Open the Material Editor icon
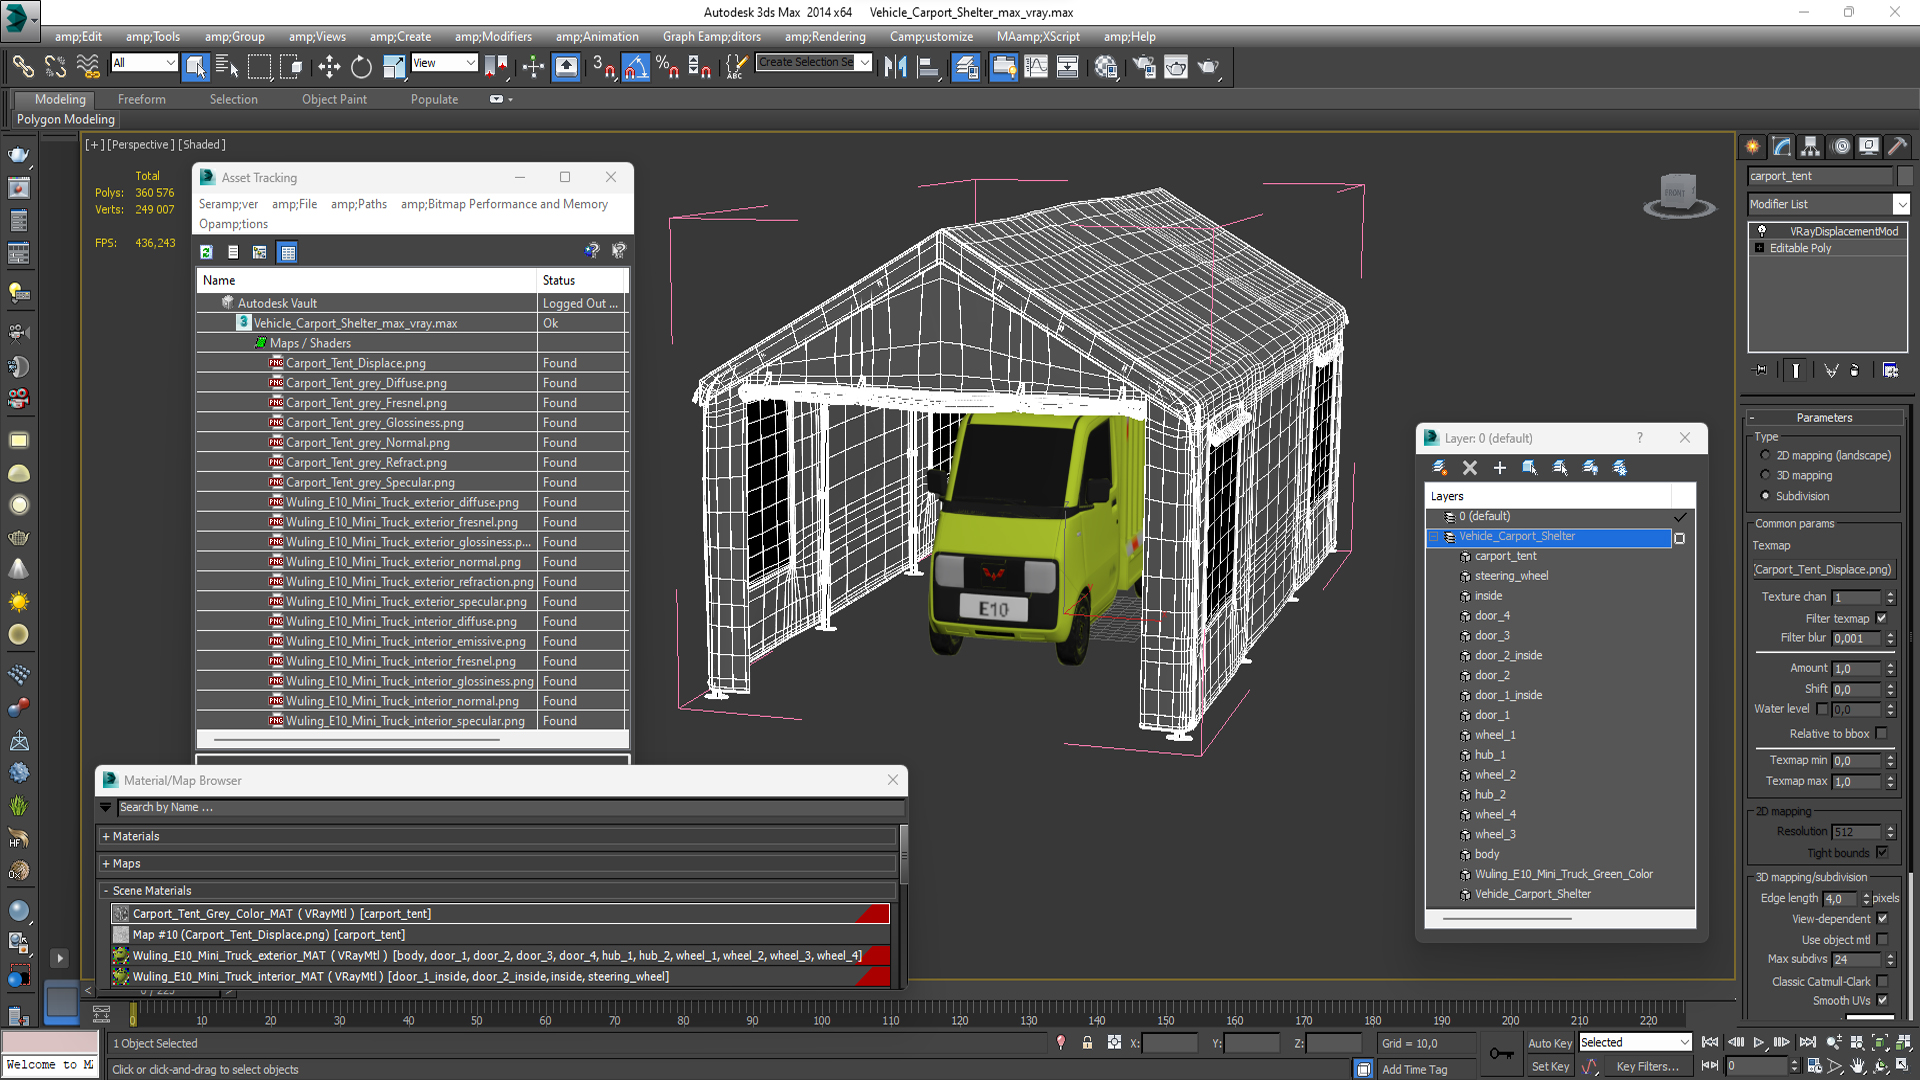 (x=1105, y=67)
